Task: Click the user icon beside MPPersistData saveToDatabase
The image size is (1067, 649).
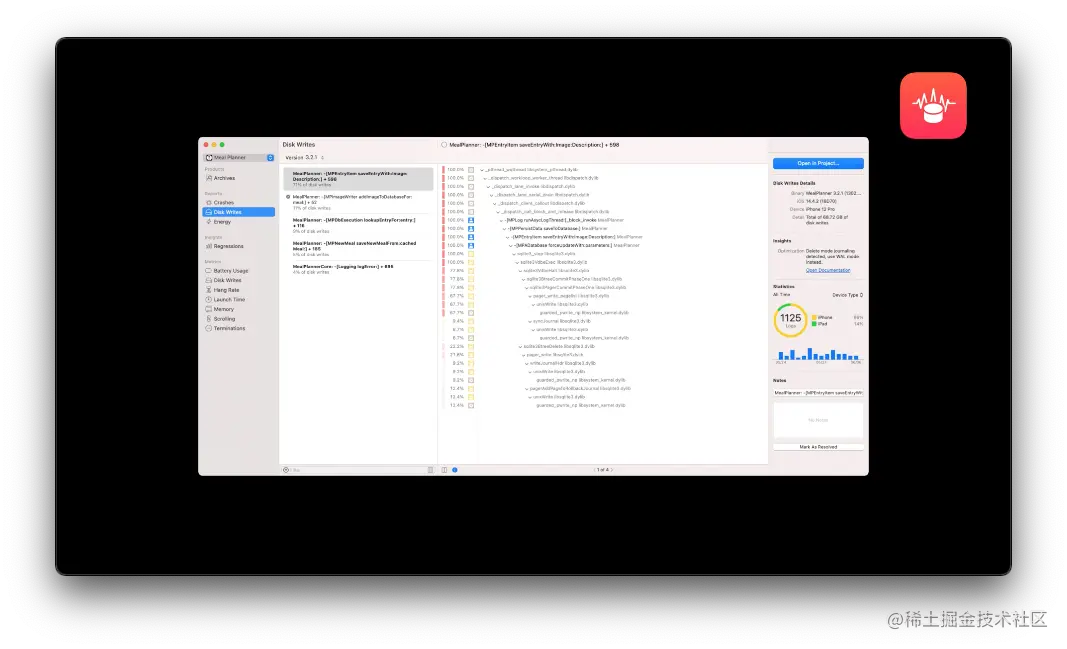Action: click(471, 229)
